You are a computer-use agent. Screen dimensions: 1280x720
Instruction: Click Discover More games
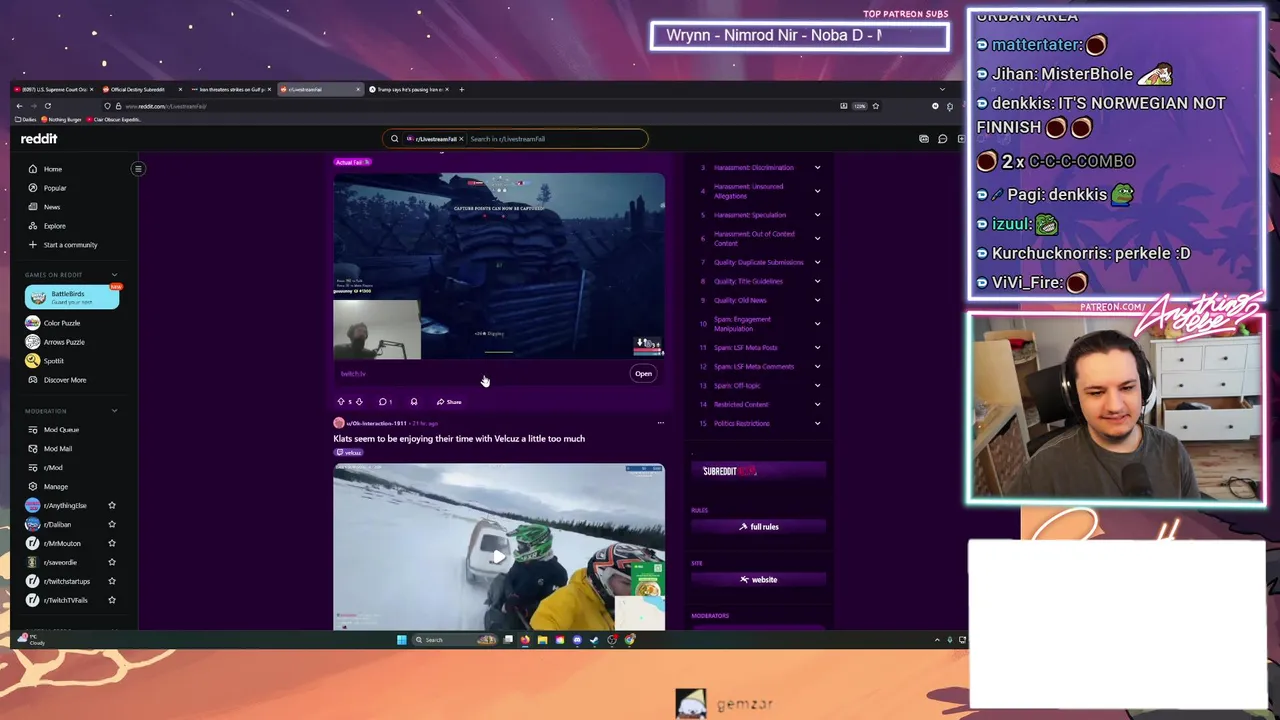point(64,380)
